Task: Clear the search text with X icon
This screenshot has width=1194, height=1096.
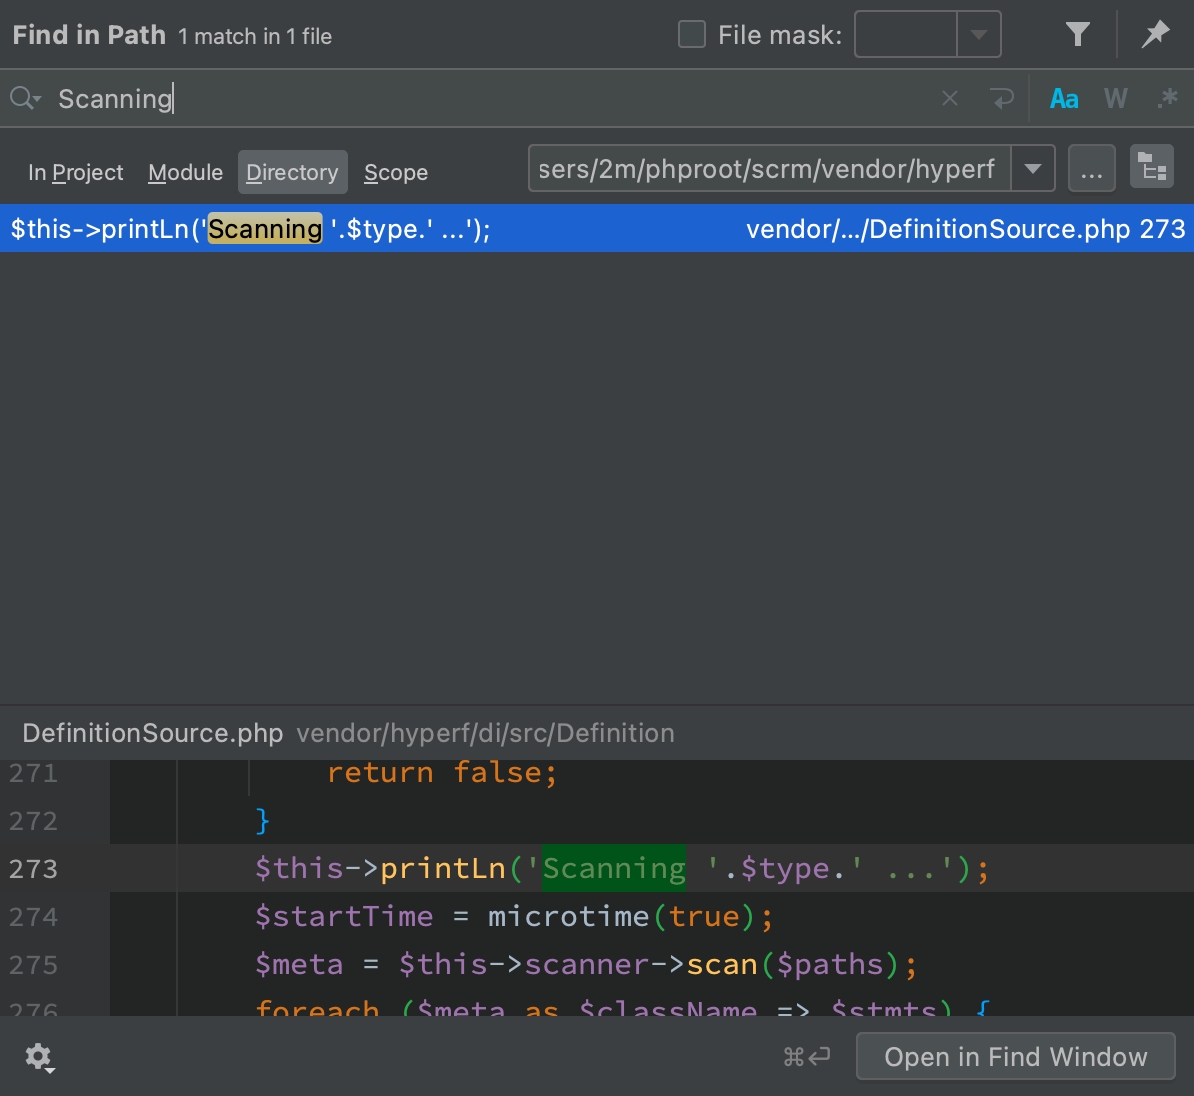Action: point(950,98)
